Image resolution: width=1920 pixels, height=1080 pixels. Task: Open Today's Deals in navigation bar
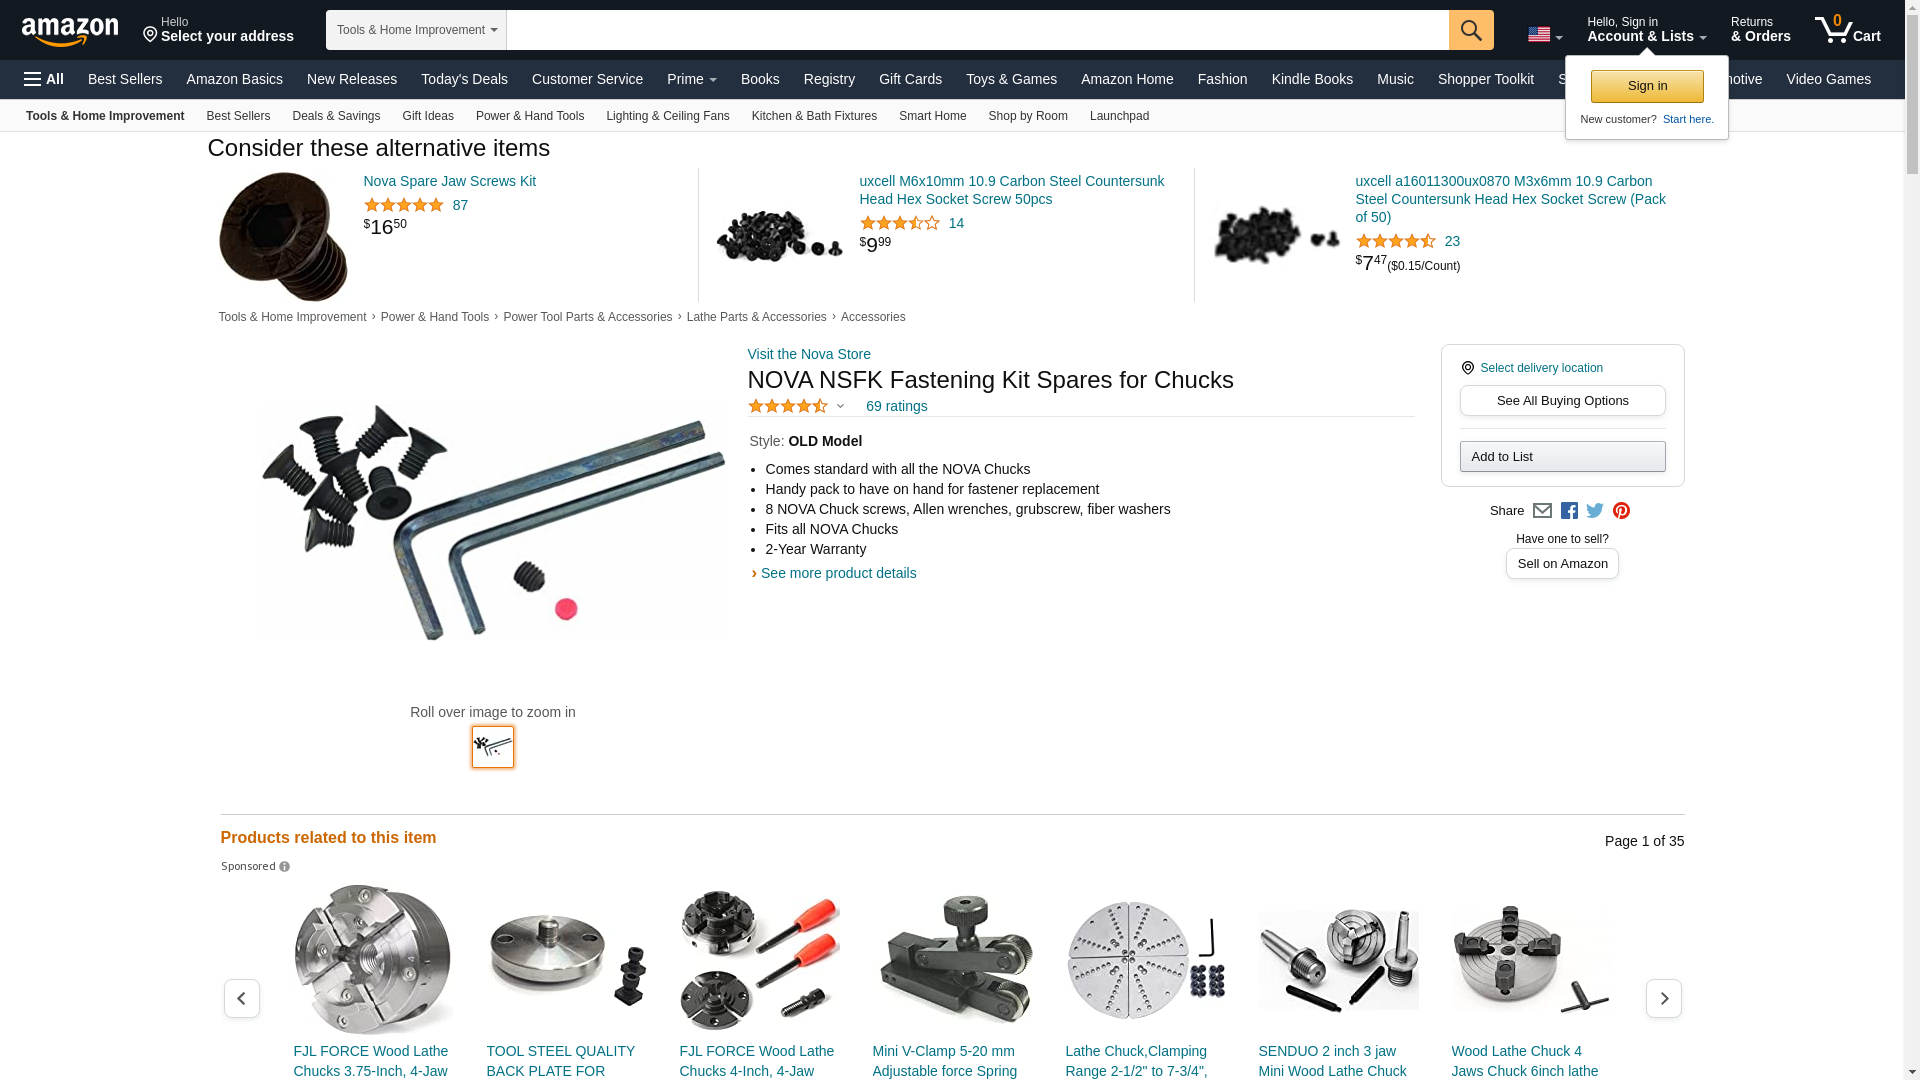[464, 79]
